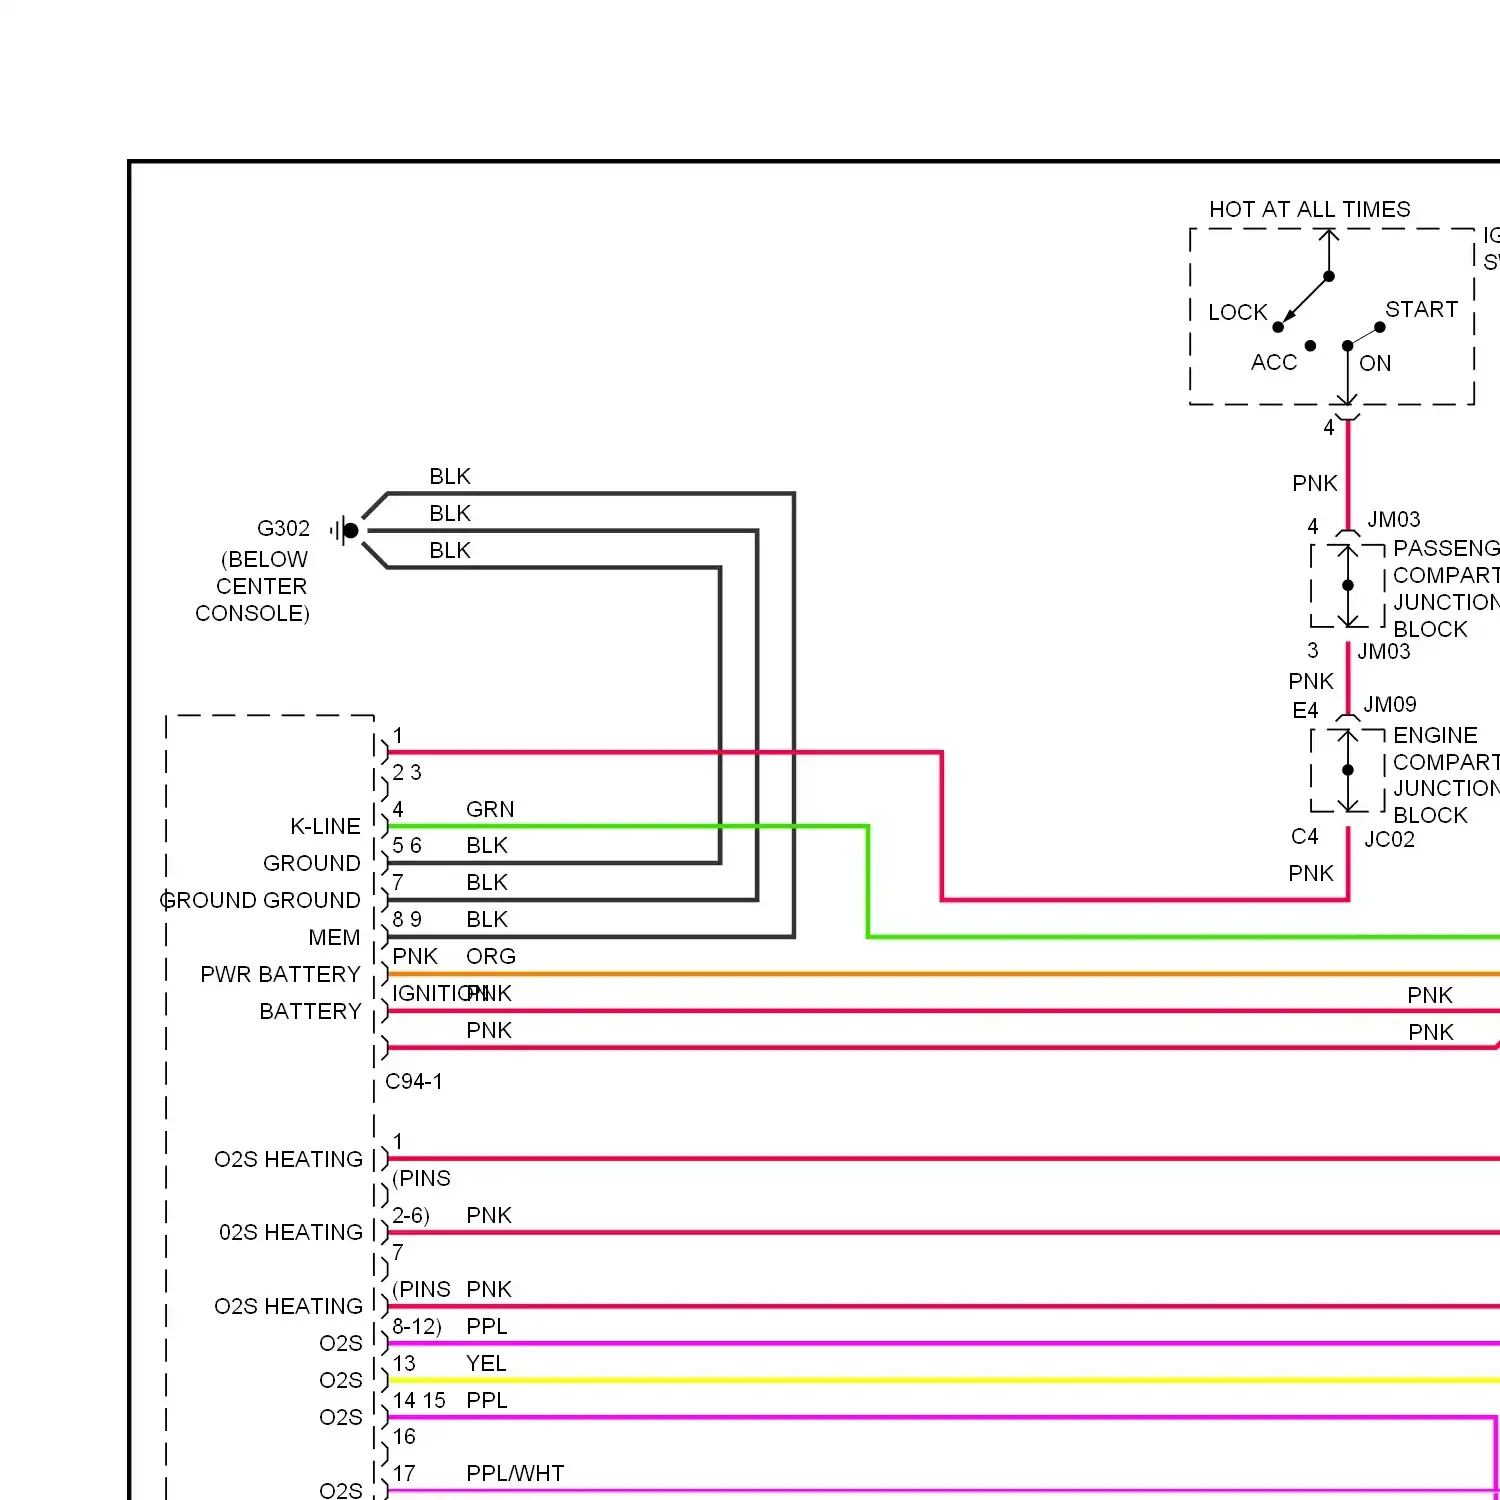The height and width of the screenshot is (1500, 1500).
Task: Click pin number 16 text
Action: 404,1436
